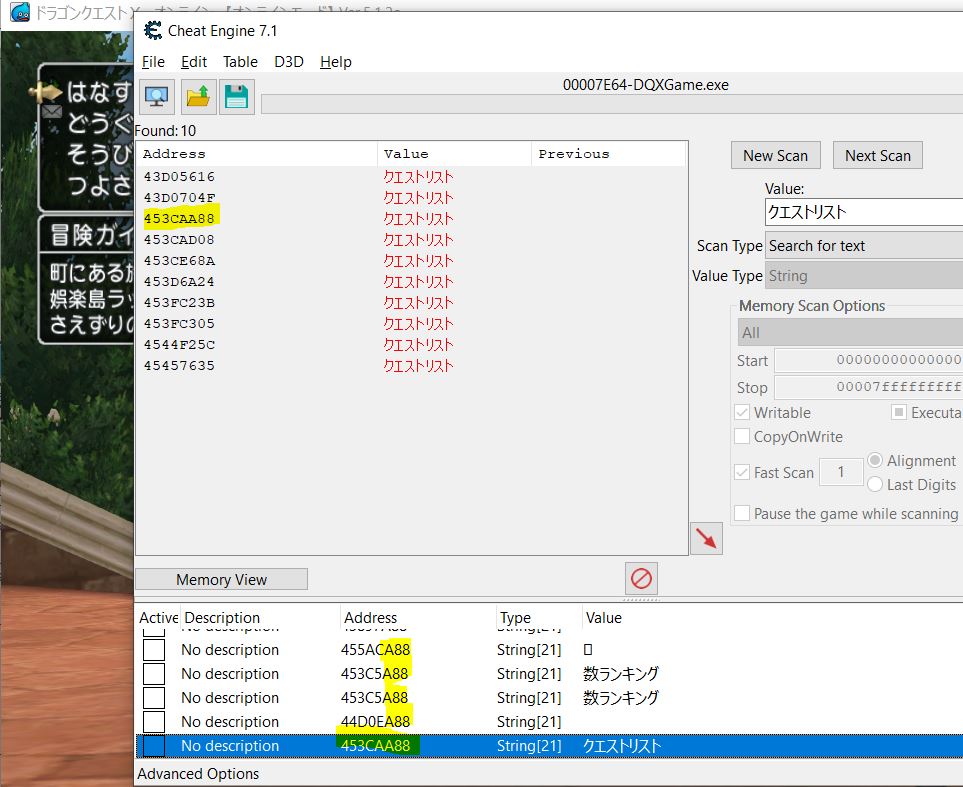Click the Memory View button
Viewport: 963px width, 787px height.
221,580
